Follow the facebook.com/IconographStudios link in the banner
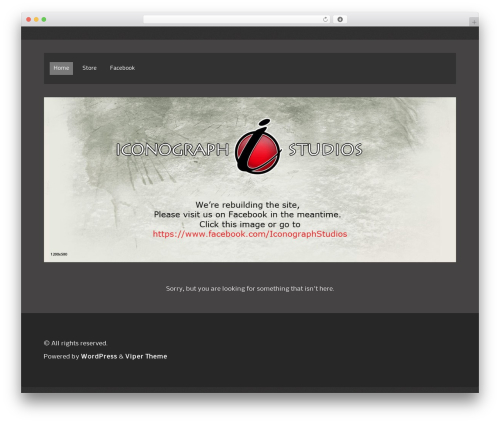Image resolution: width=500 pixels, height=423 pixels. click(x=250, y=234)
